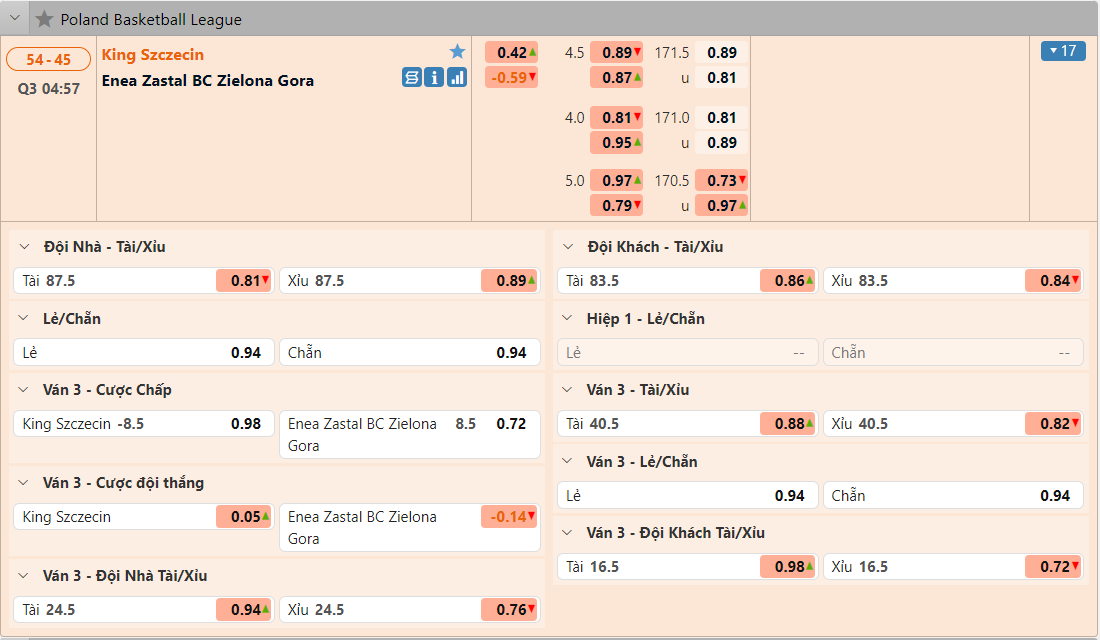Collapse the Poland Basketball League section
1100x640 pixels.
pos(15,19)
